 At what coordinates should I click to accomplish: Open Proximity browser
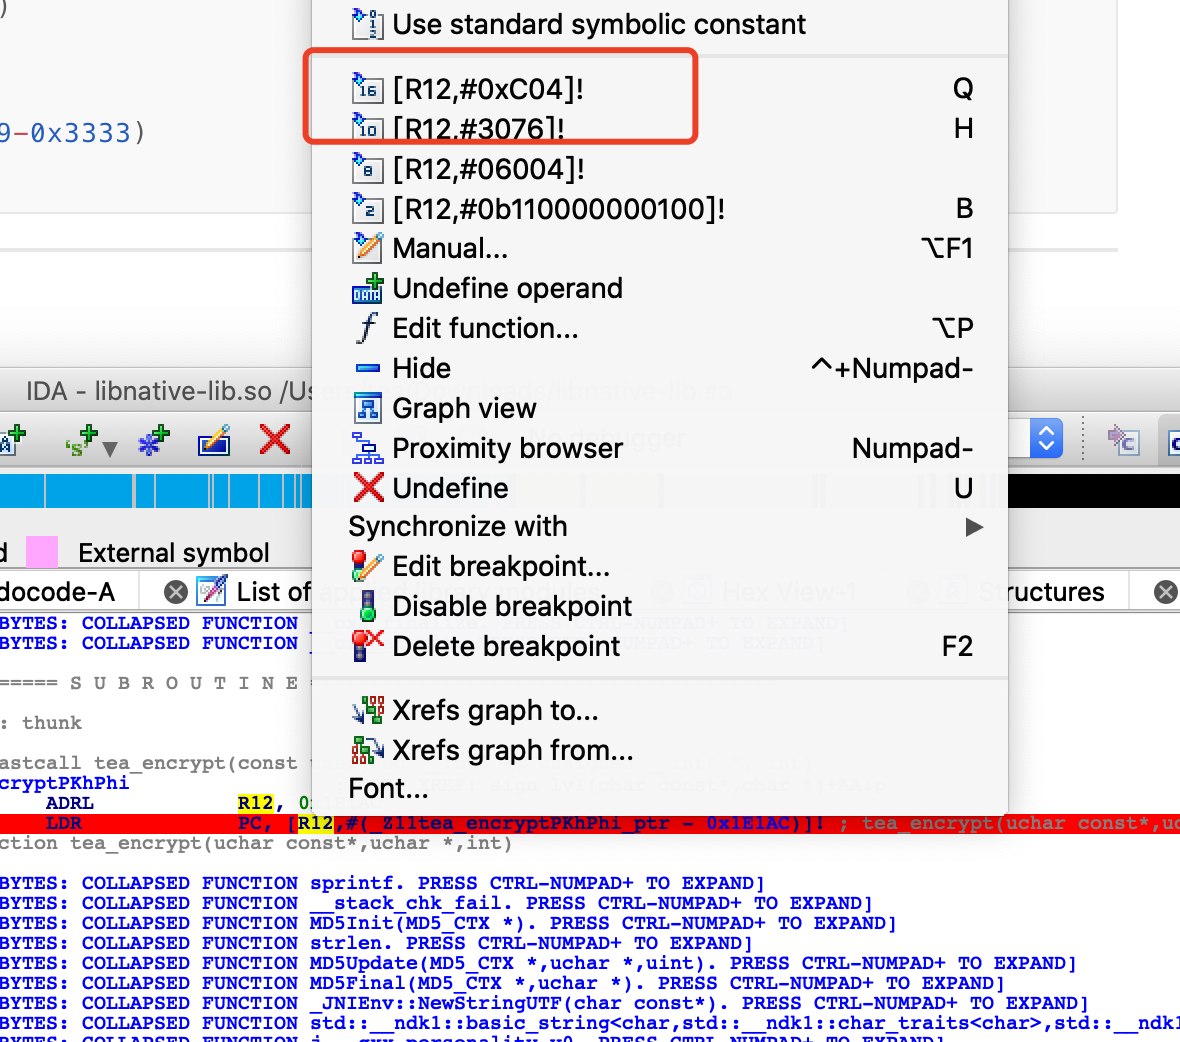point(659,448)
